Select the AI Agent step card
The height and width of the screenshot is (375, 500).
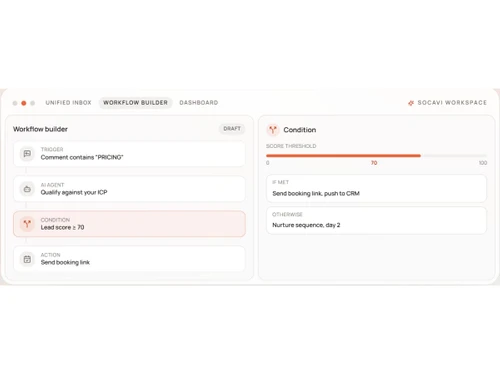129,189
